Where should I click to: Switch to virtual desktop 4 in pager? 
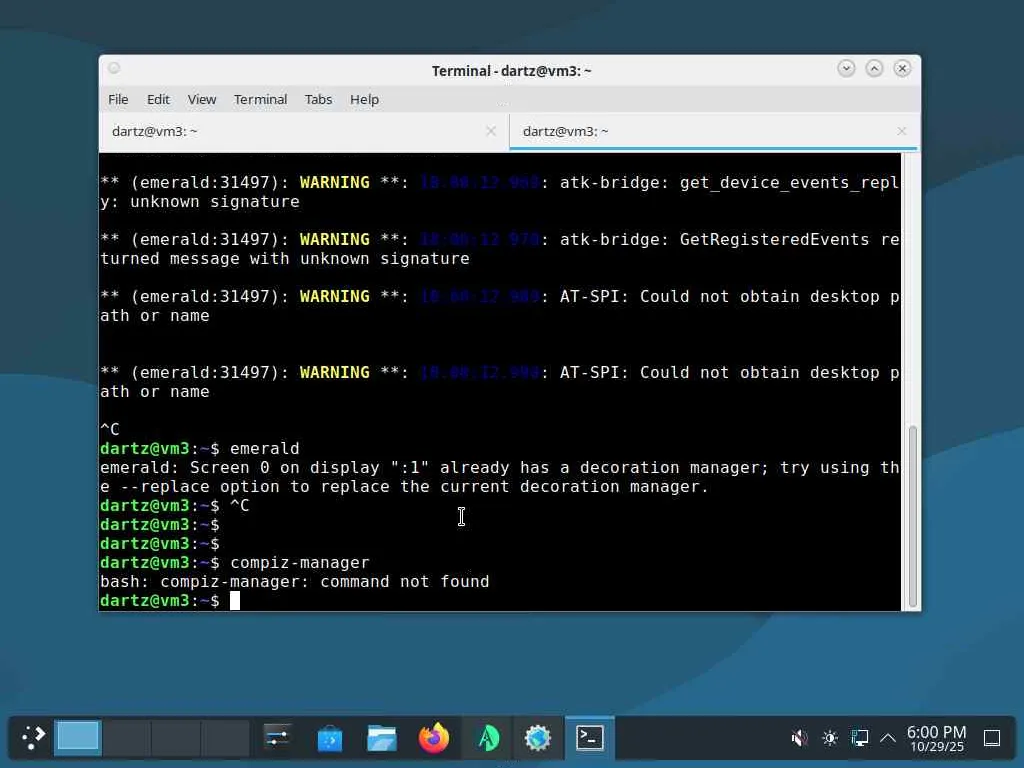[225, 738]
